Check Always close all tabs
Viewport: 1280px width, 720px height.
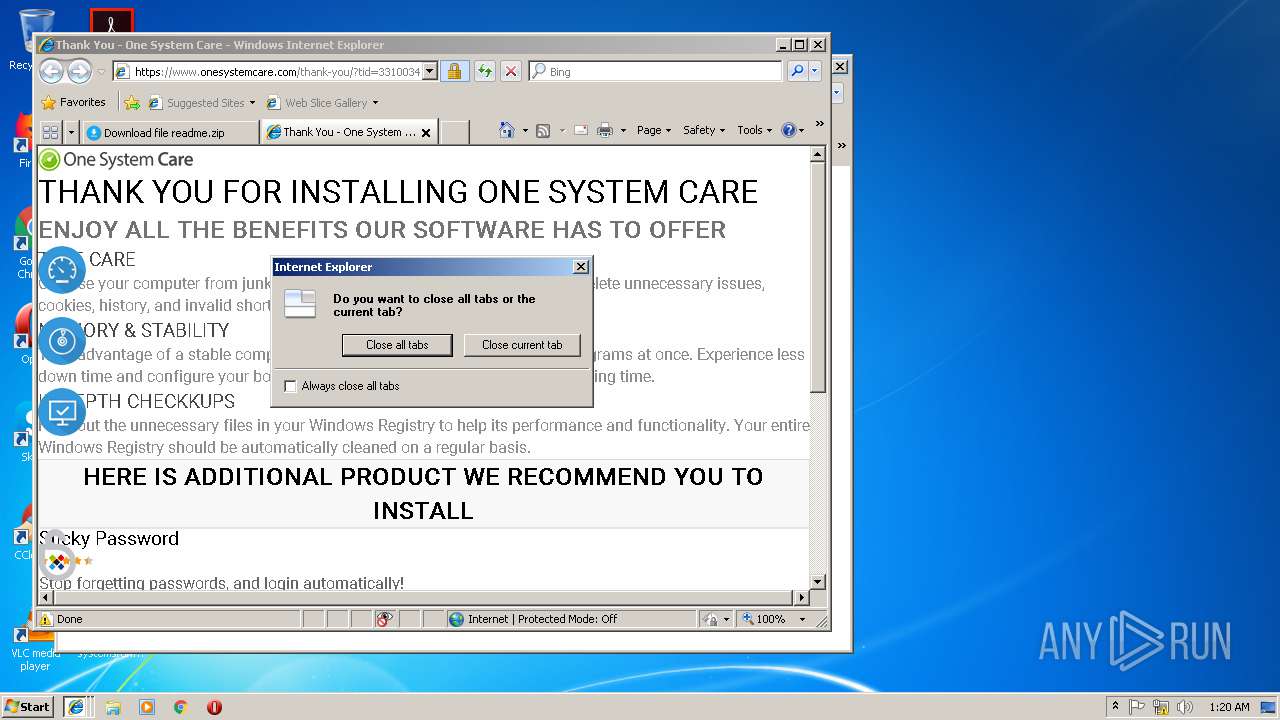click(x=291, y=386)
